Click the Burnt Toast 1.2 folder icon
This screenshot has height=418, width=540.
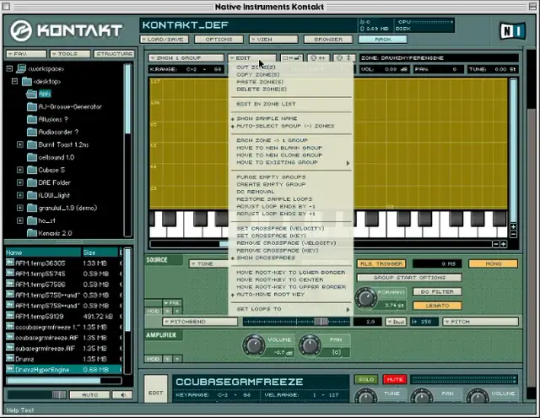pyautogui.click(x=32, y=145)
